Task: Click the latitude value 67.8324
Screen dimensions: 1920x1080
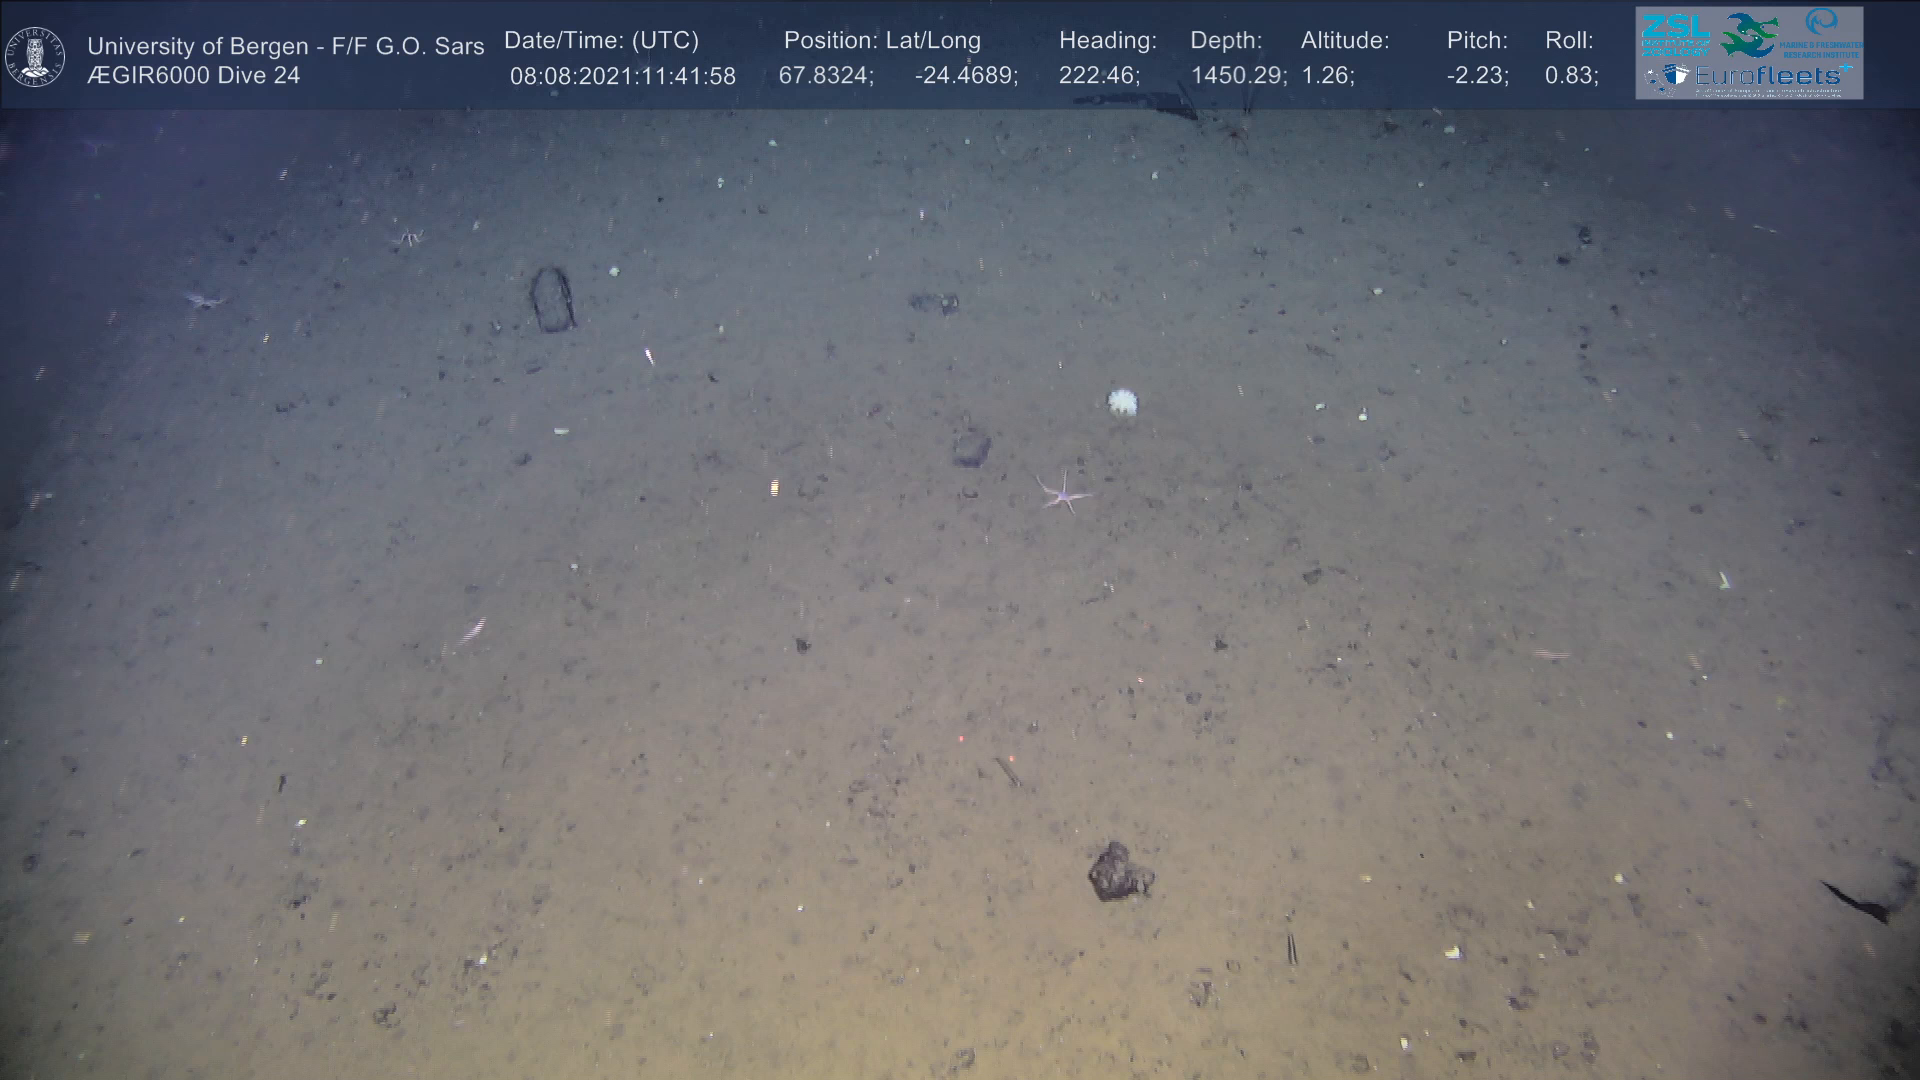Action: click(825, 76)
